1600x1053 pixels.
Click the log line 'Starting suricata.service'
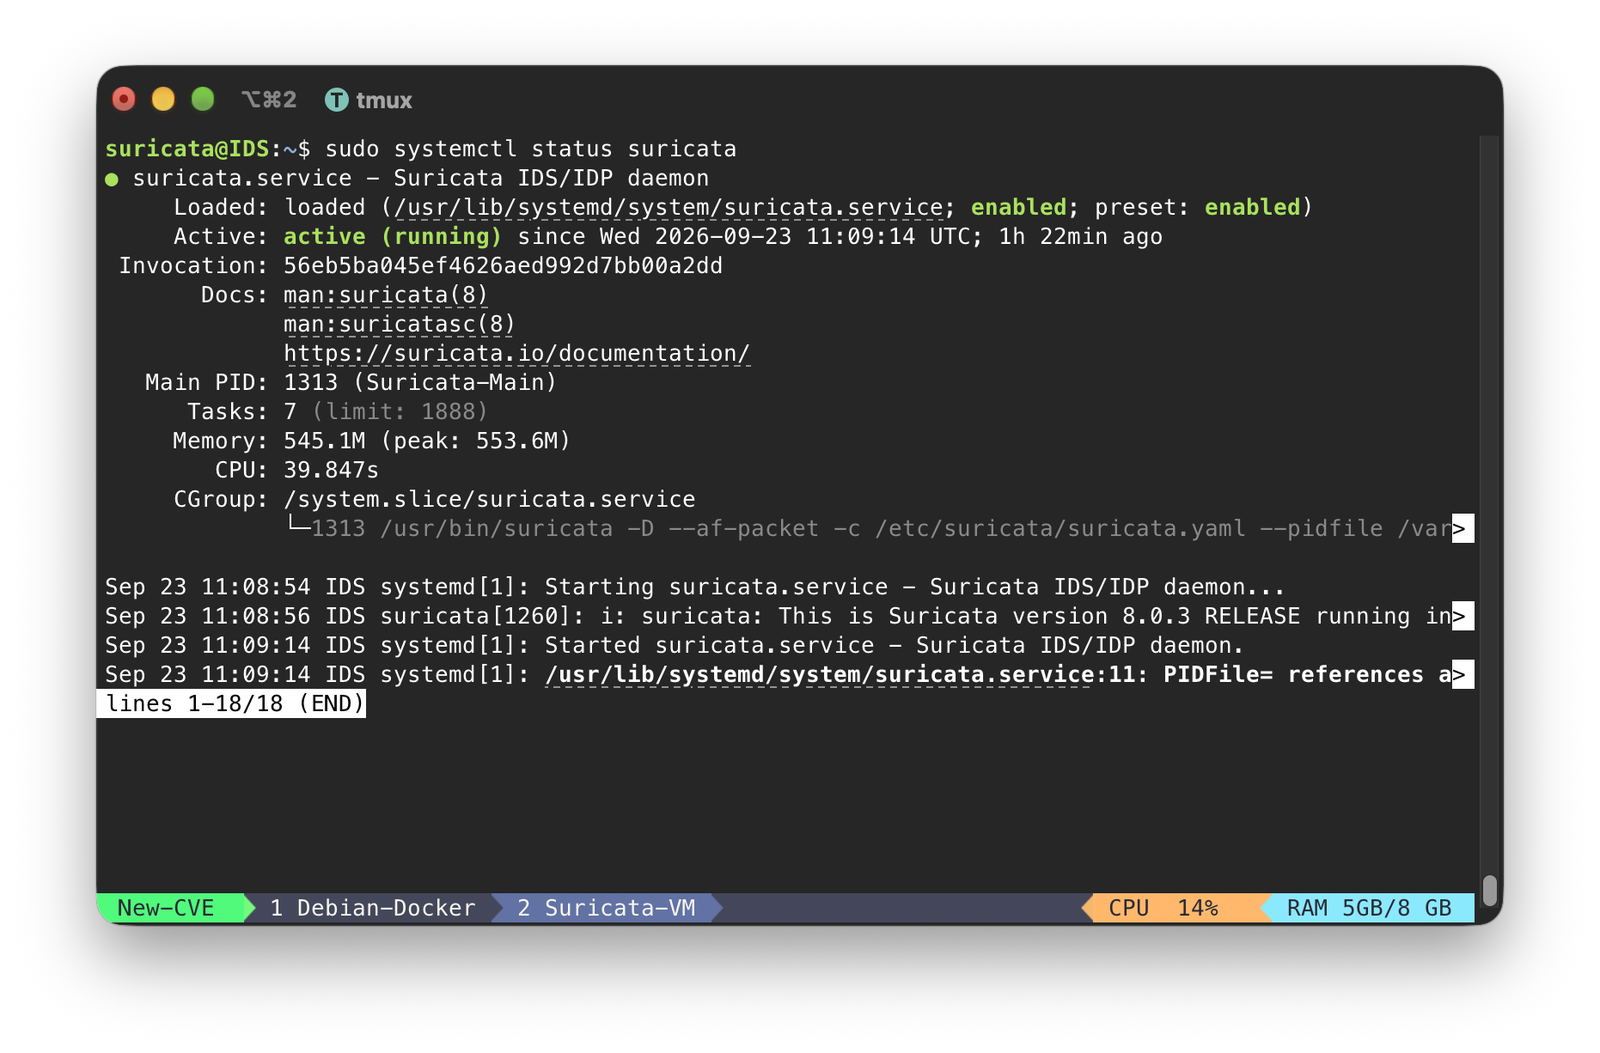[695, 587]
